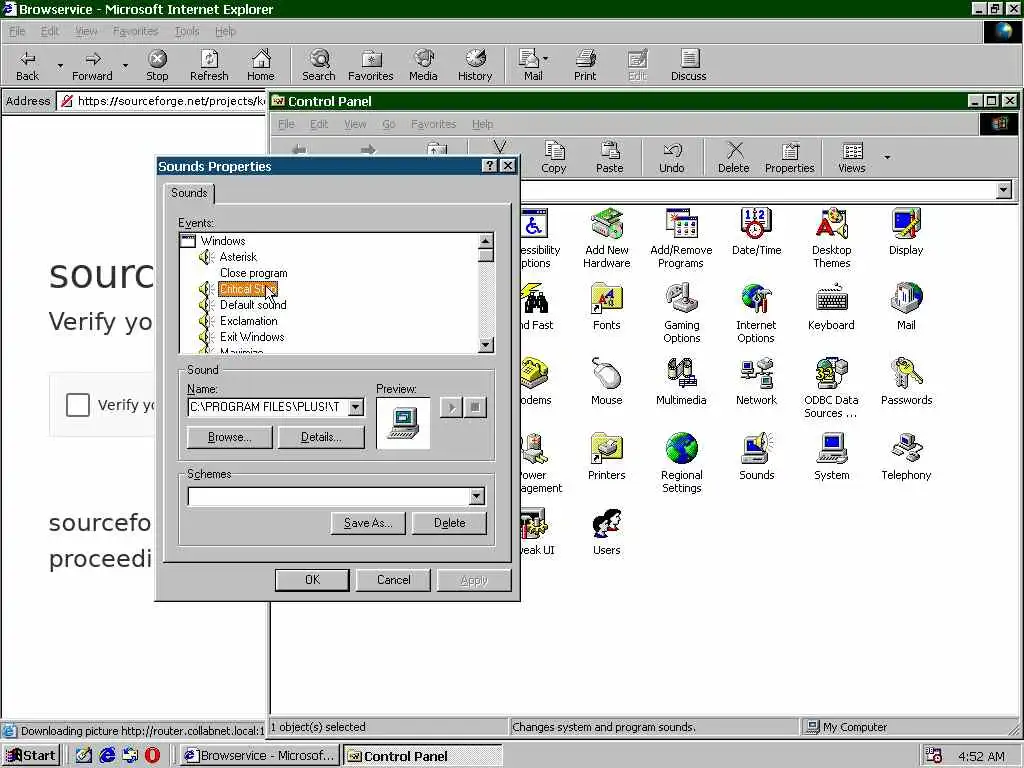Open the File menu in Control Panel
1024x768 pixels.
pos(286,124)
